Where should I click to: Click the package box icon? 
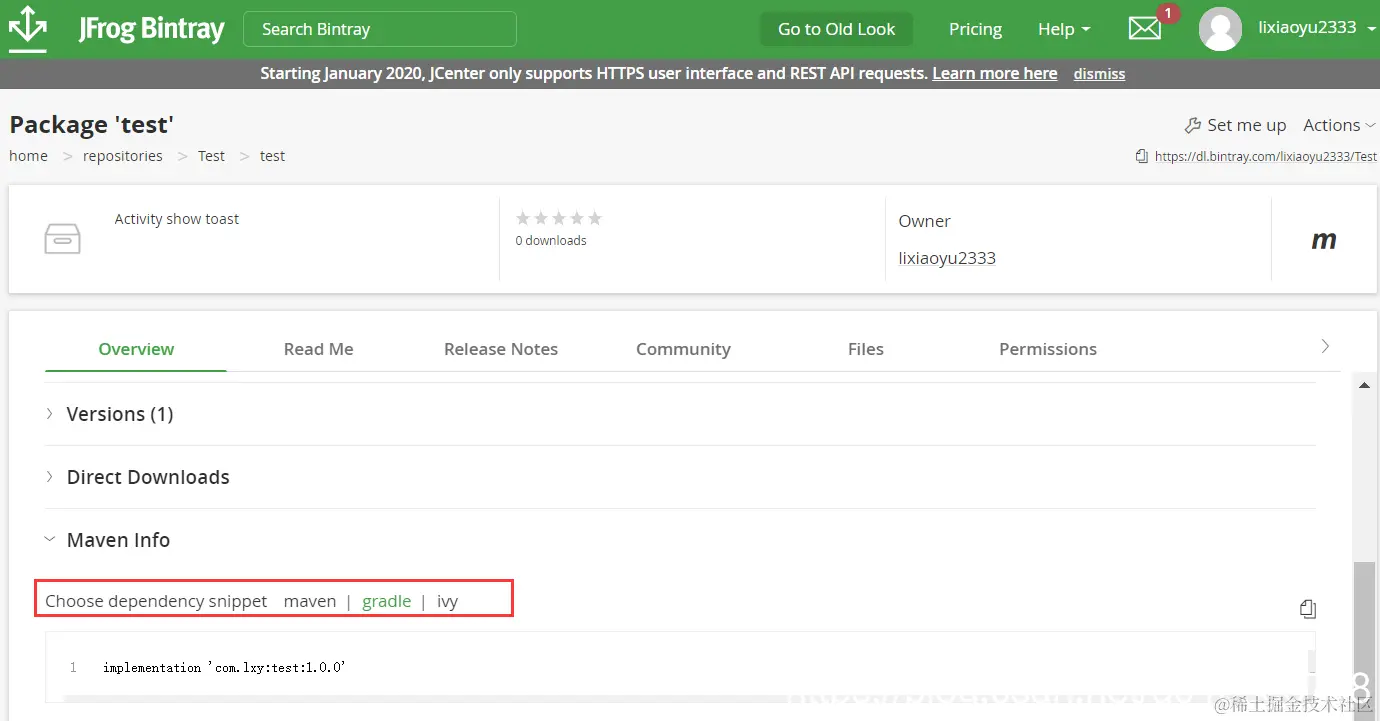[x=62, y=239]
